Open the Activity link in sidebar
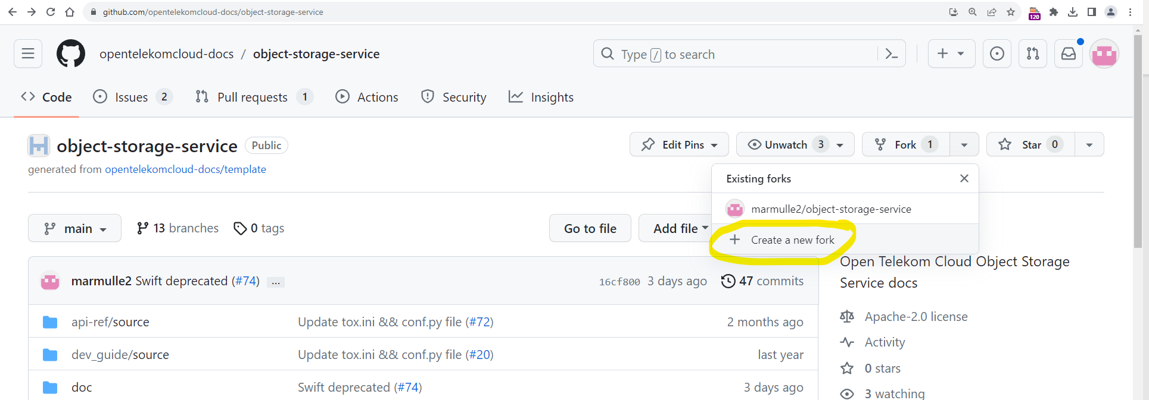The image size is (1149, 400). point(884,342)
